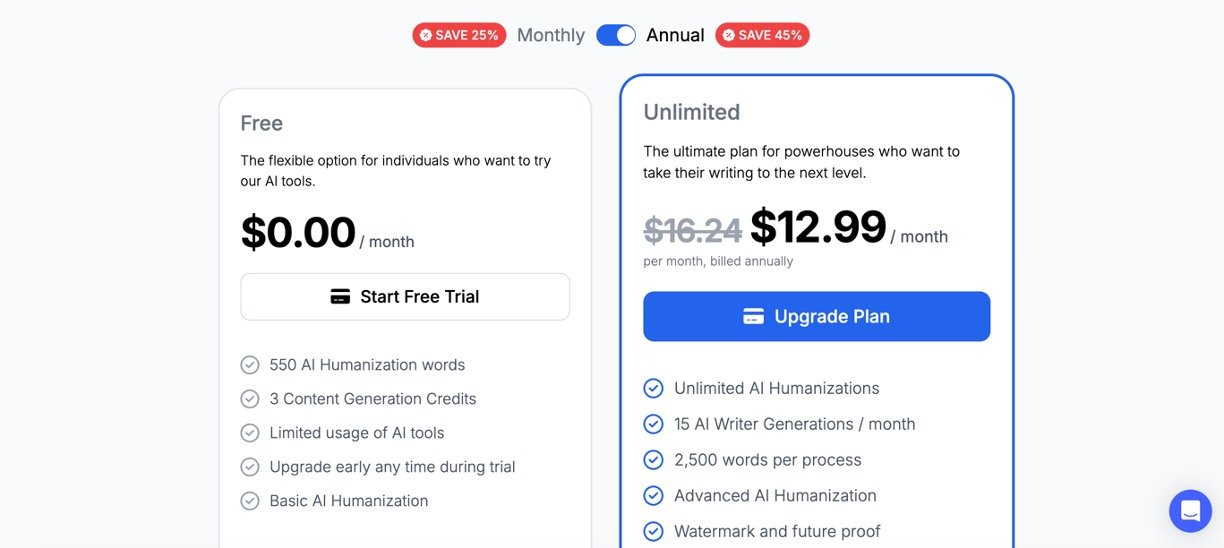Select the Monthly billing label
The image size is (1224, 548).
550,35
